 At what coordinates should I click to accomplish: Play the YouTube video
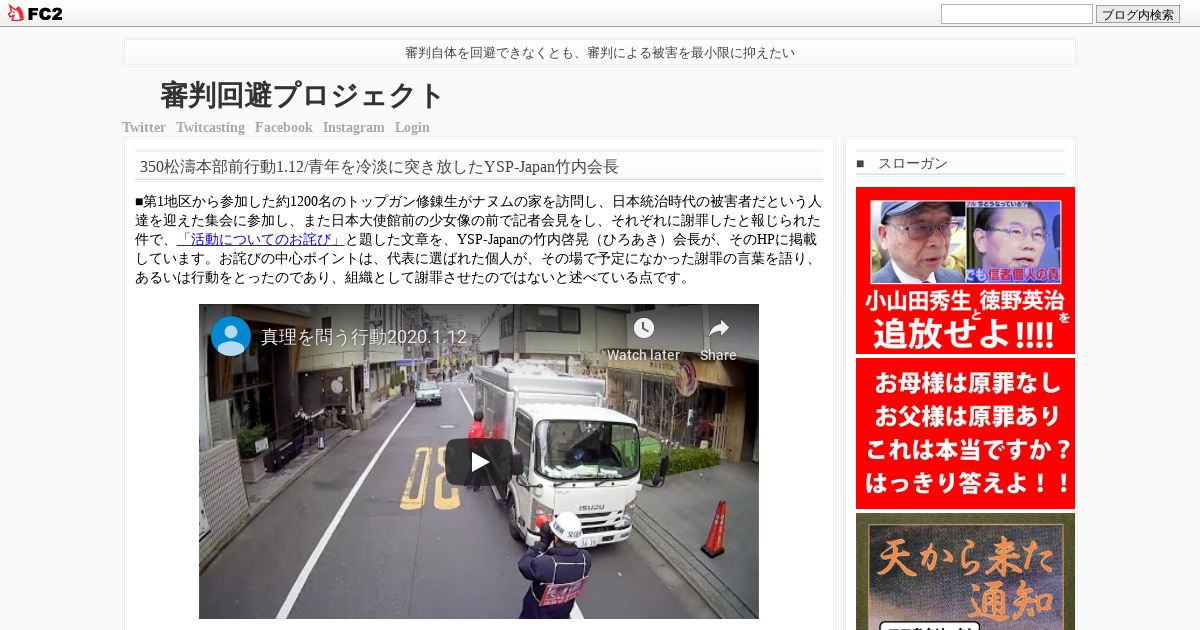479,462
